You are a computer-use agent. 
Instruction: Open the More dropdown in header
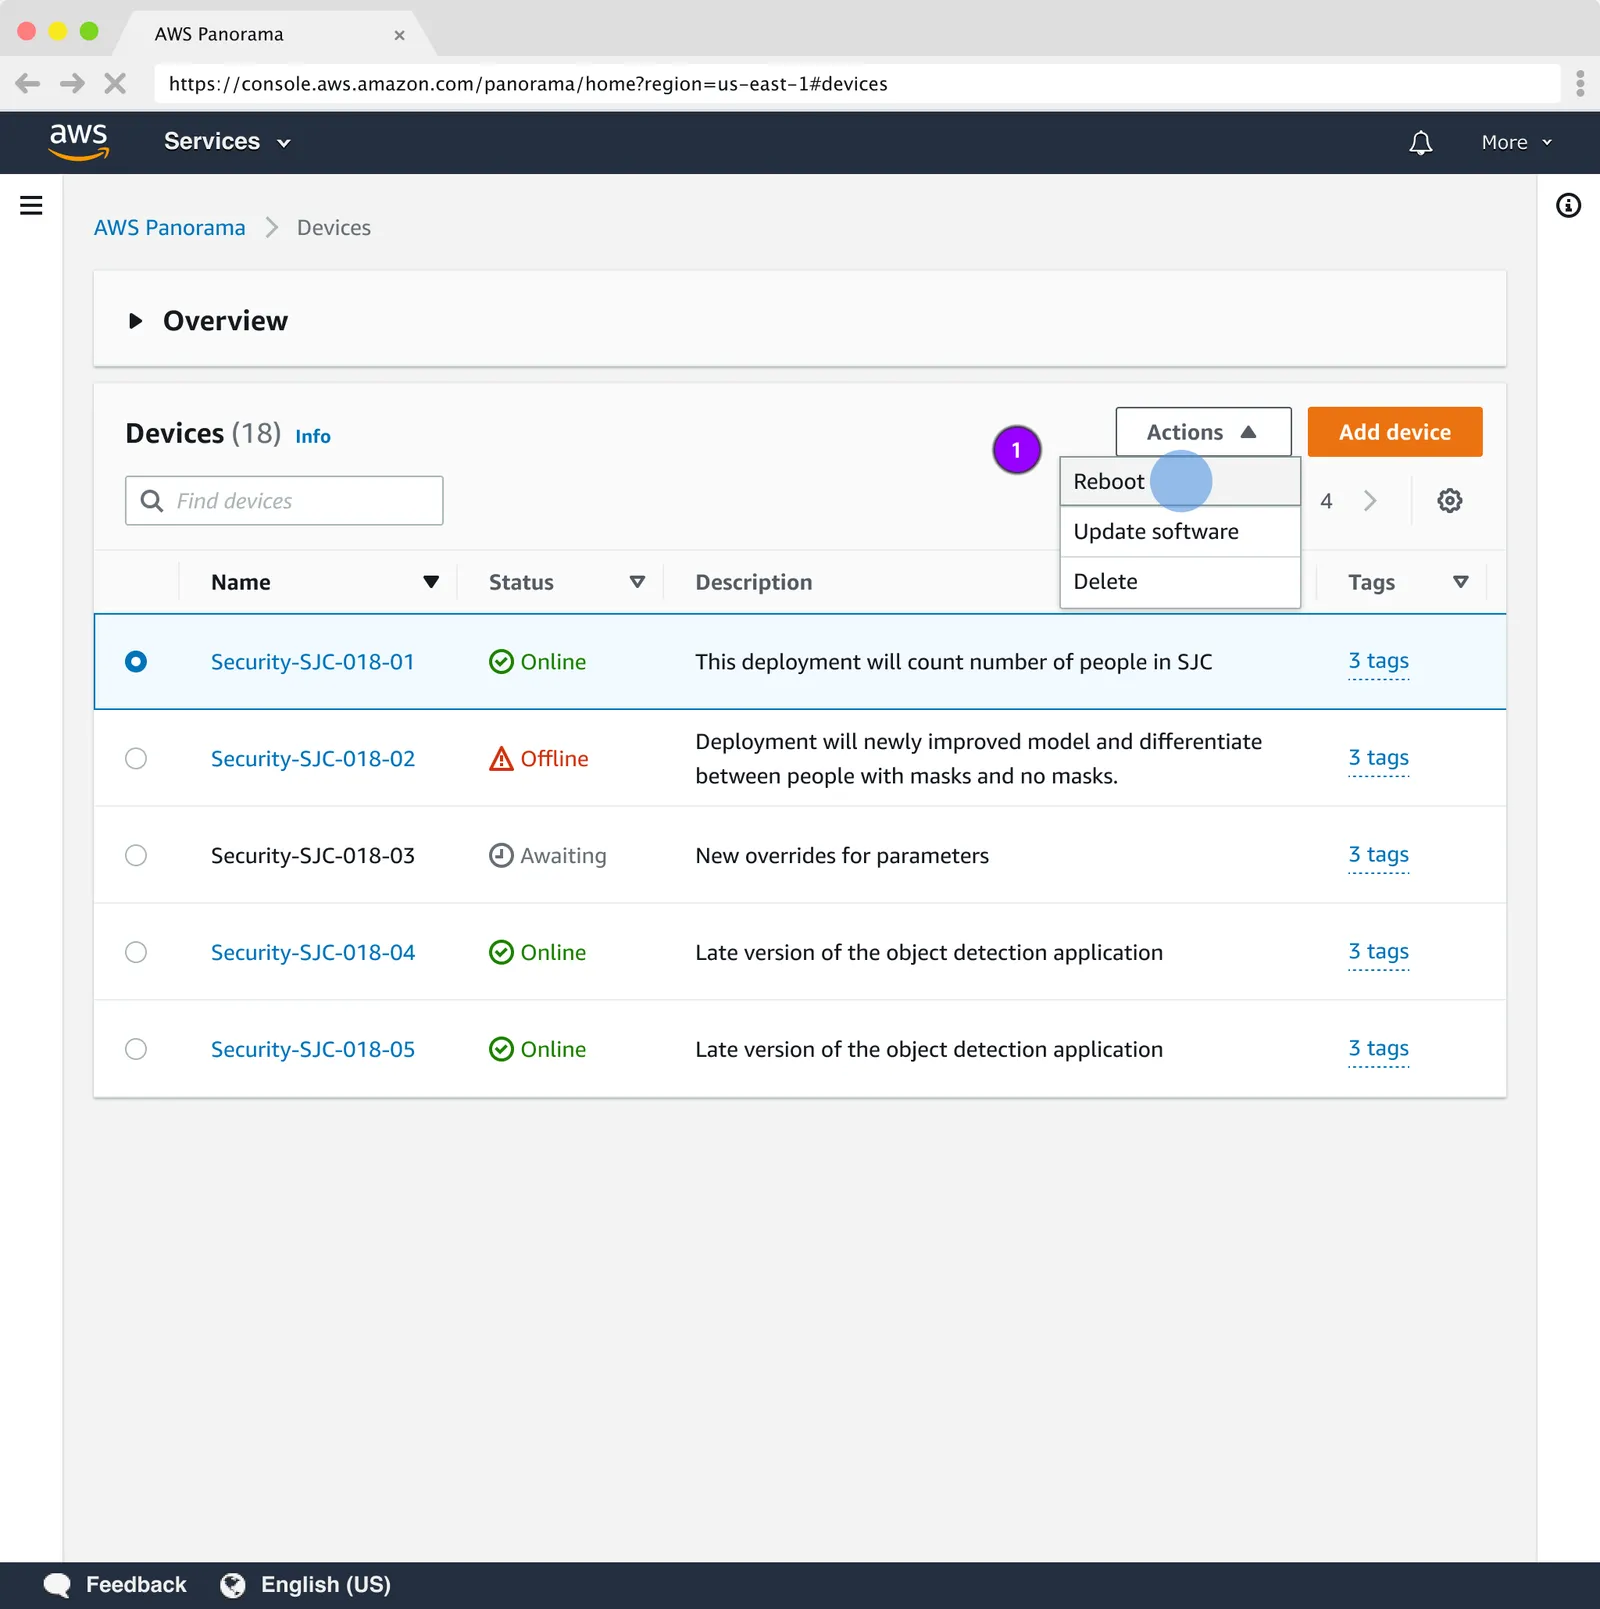click(x=1516, y=142)
